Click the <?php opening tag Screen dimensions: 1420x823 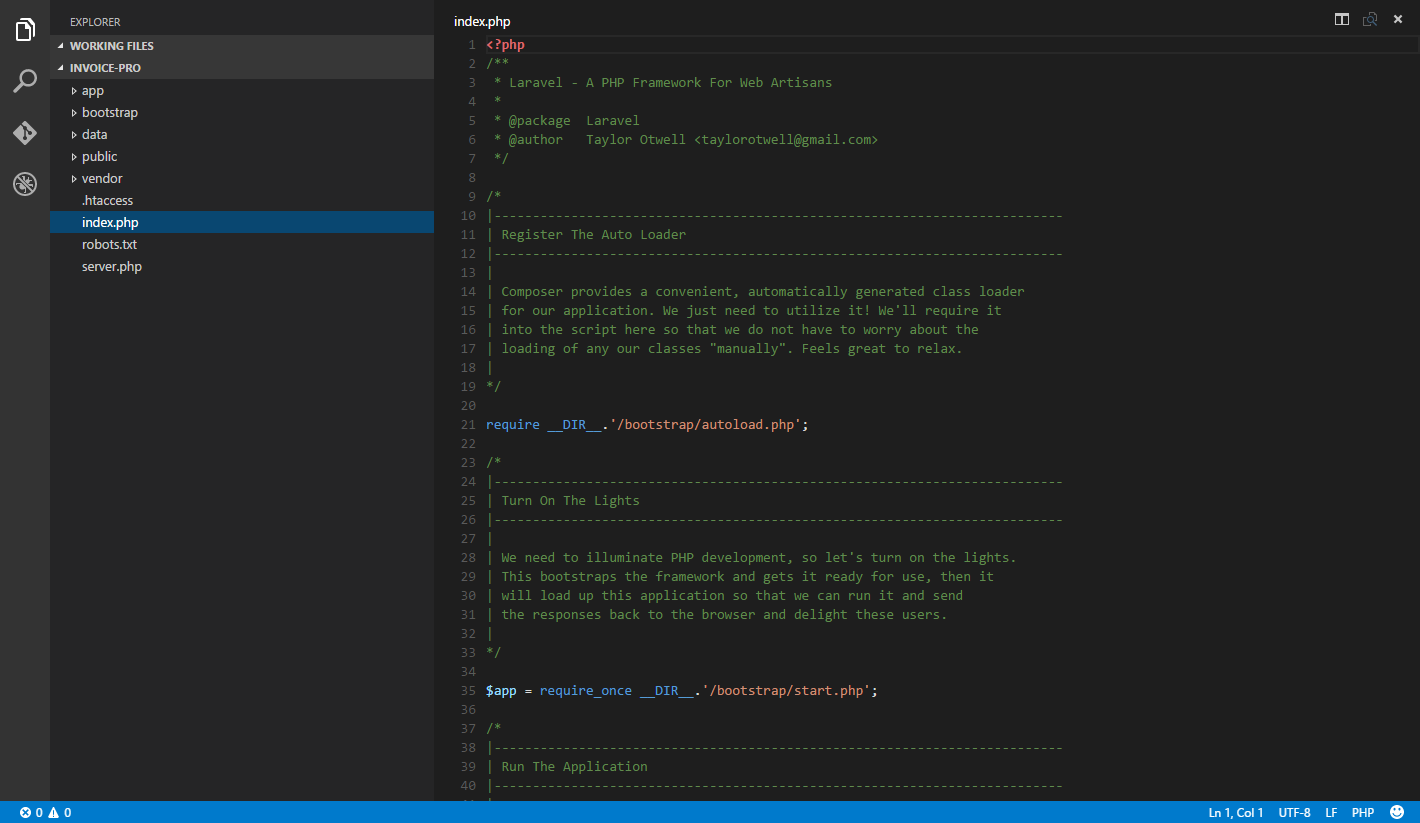click(x=505, y=45)
